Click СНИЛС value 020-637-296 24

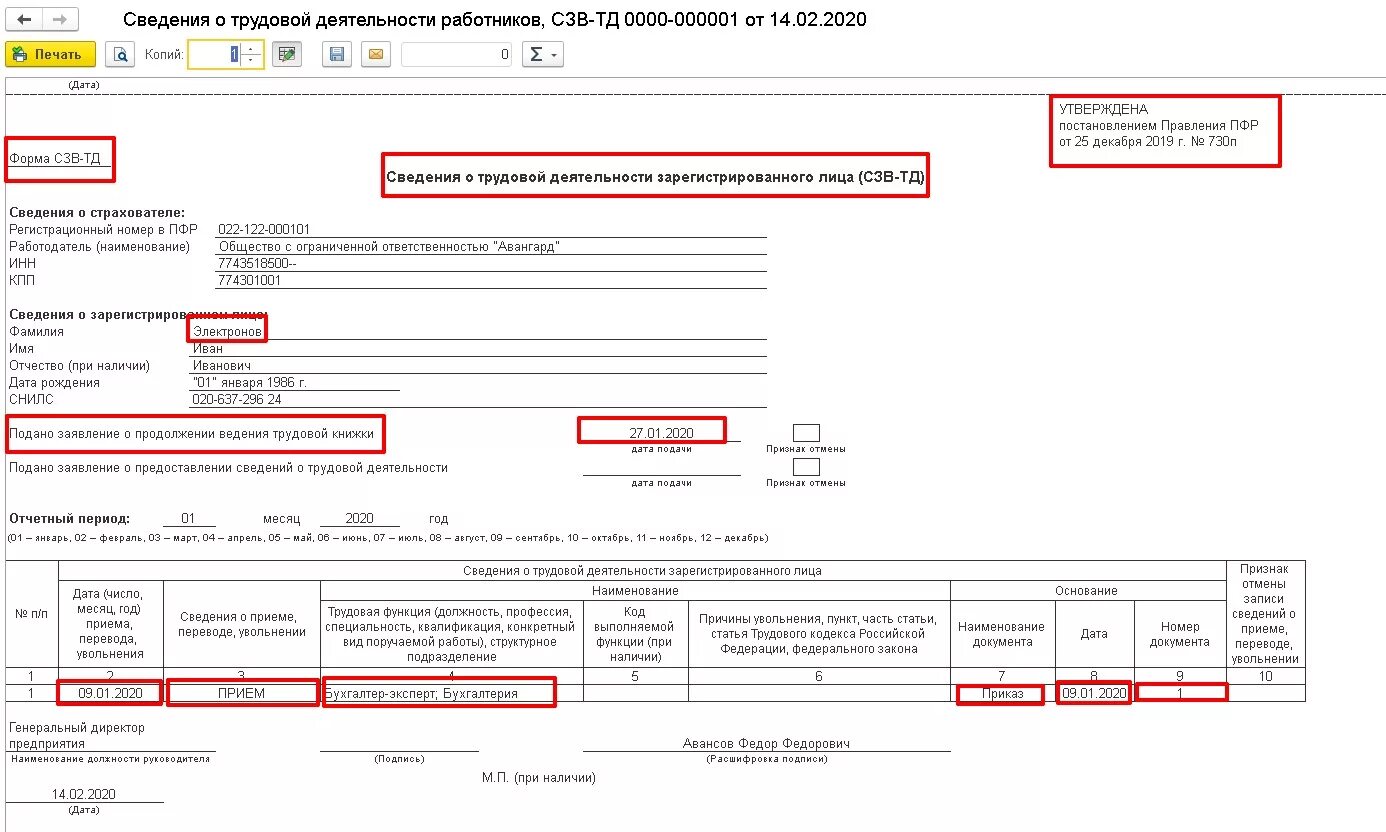click(x=237, y=399)
